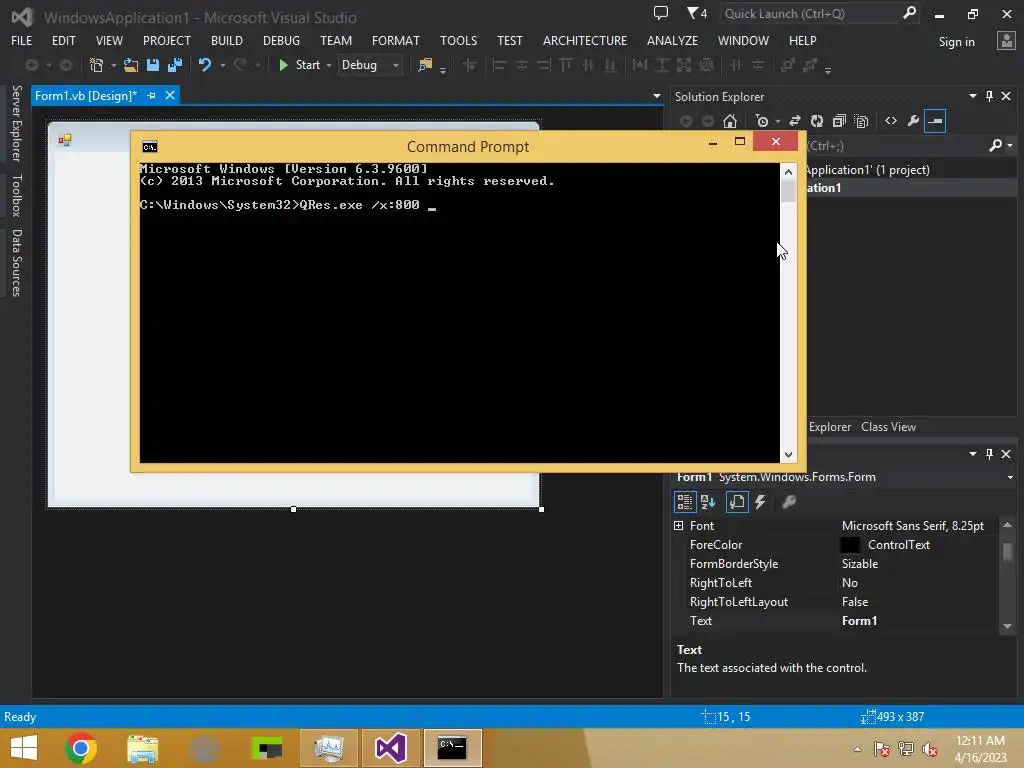Viewport: 1024px width, 768px height.
Task: Select the Form1.vb [Design] tab
Action: (86, 96)
